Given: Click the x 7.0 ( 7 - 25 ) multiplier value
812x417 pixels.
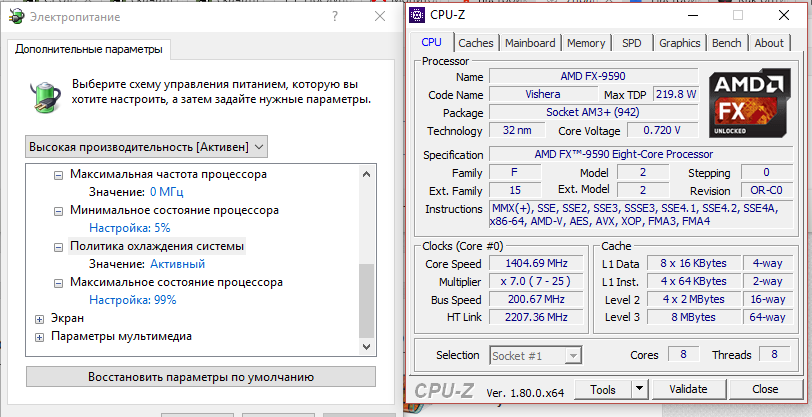Looking at the screenshot, I should coord(536,281).
